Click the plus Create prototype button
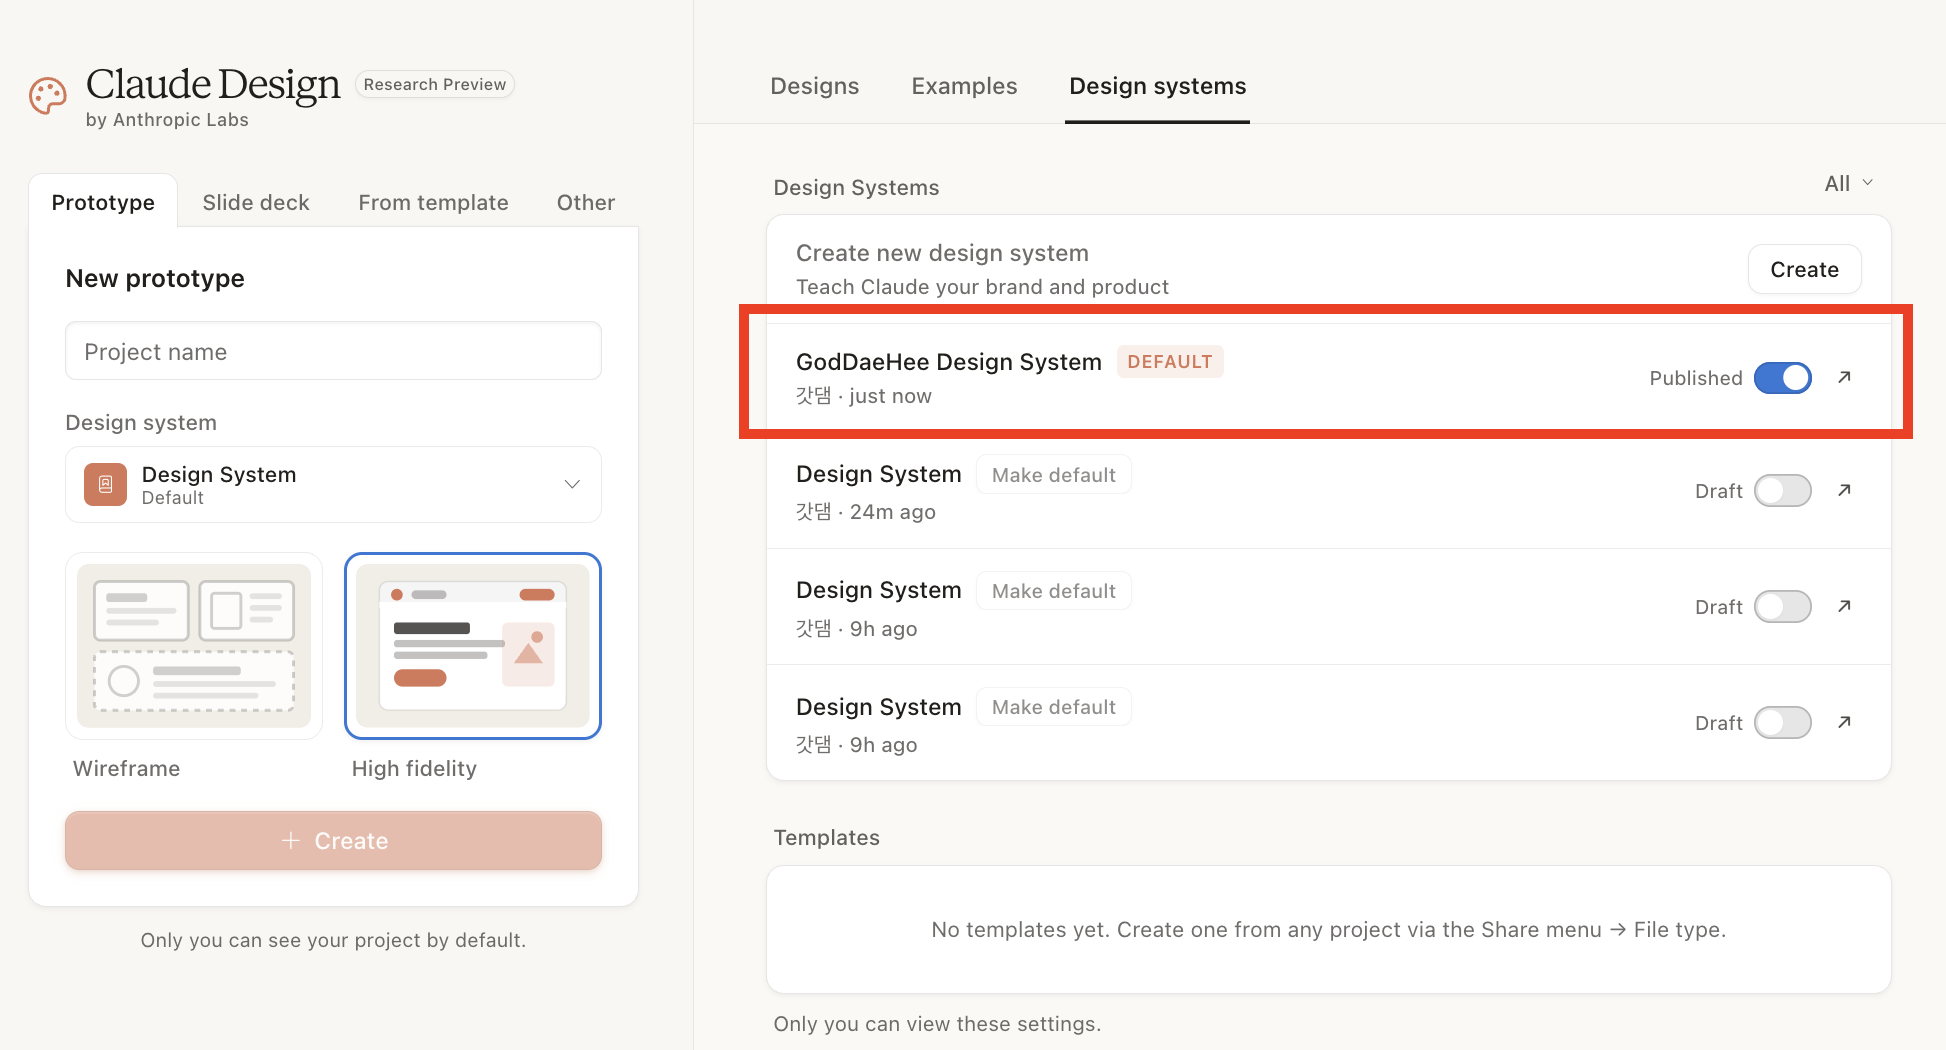The width and height of the screenshot is (1946, 1050). tap(333, 841)
